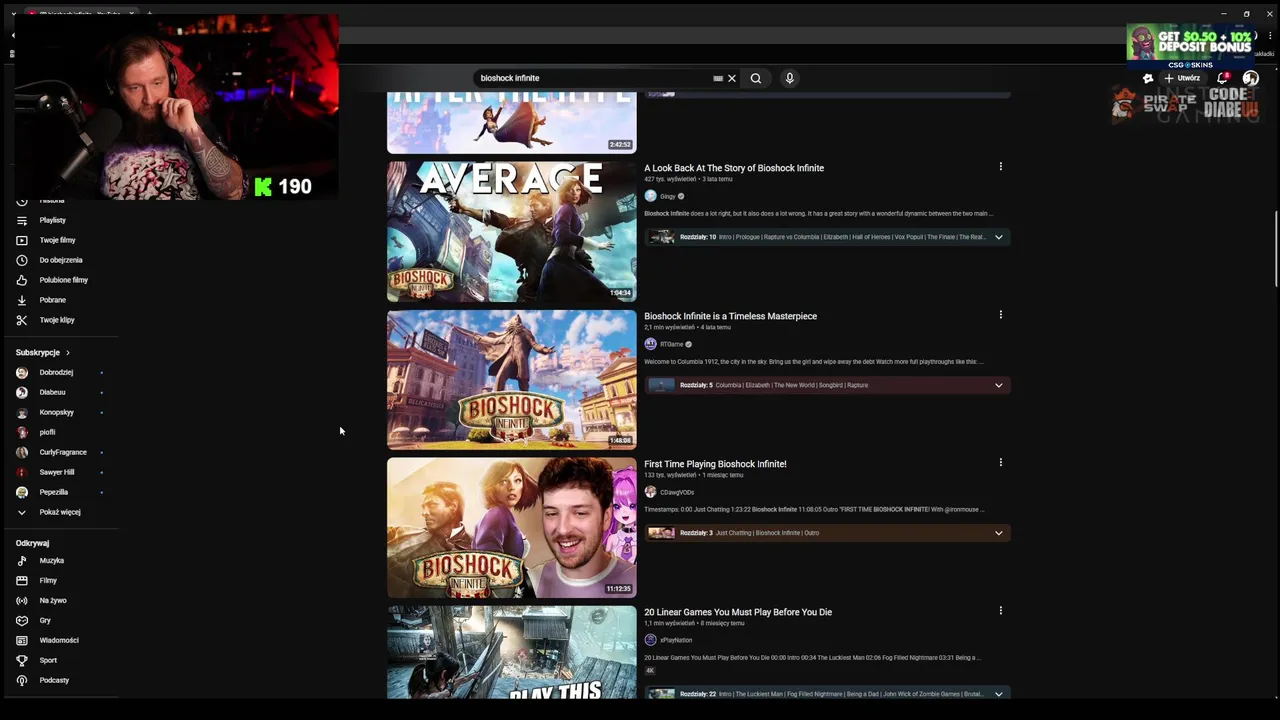Expand chapters for 'A Look Back' video
Image resolution: width=1280 pixels, height=720 pixels.
pos(998,237)
